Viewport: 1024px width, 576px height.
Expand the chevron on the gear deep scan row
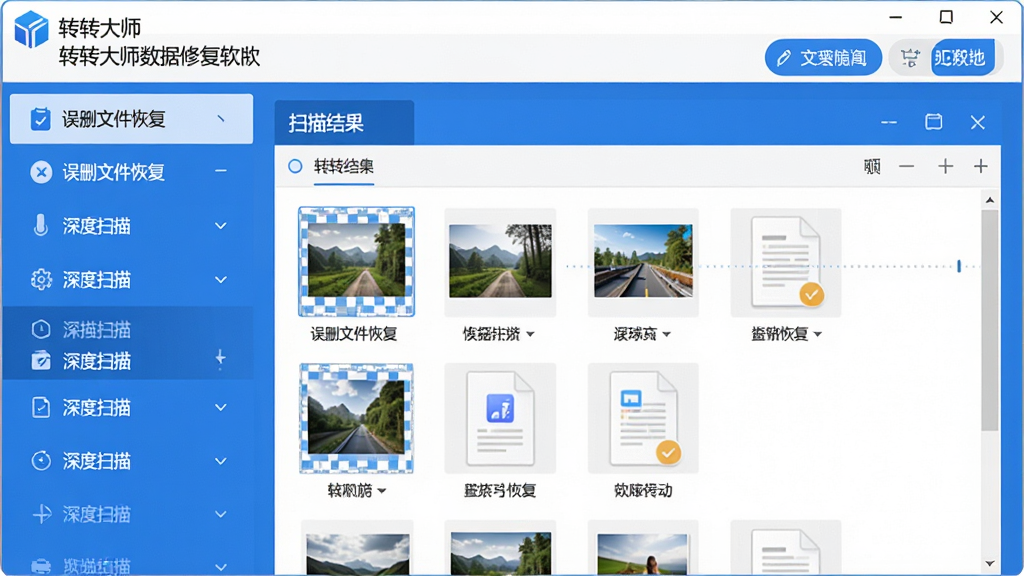click(221, 280)
